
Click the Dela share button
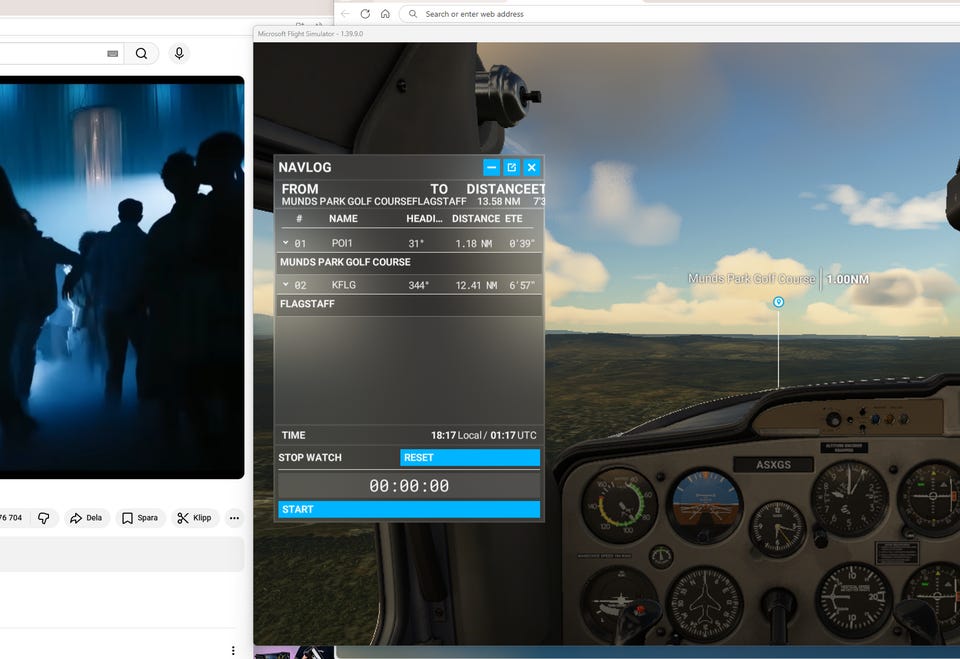[86, 518]
